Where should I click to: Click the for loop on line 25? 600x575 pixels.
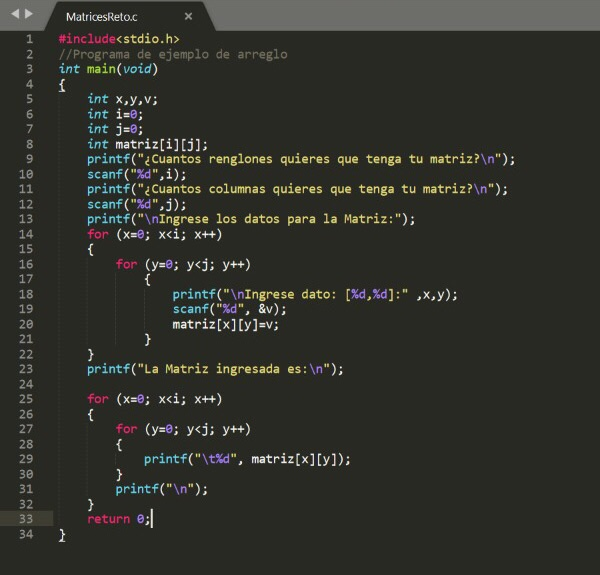(x=155, y=399)
